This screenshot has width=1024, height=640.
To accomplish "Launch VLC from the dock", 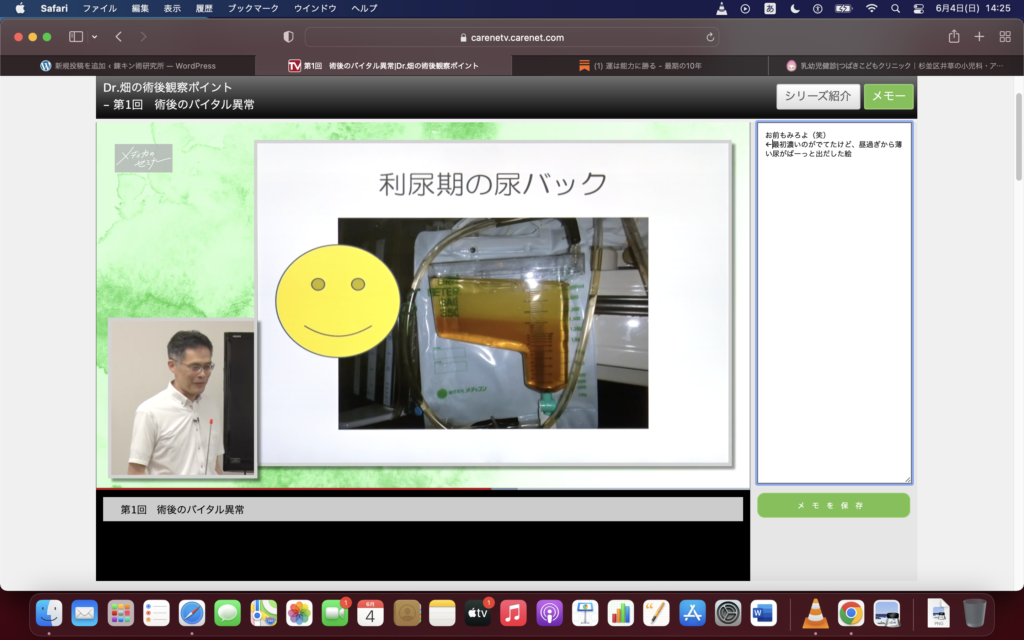I will [815, 612].
